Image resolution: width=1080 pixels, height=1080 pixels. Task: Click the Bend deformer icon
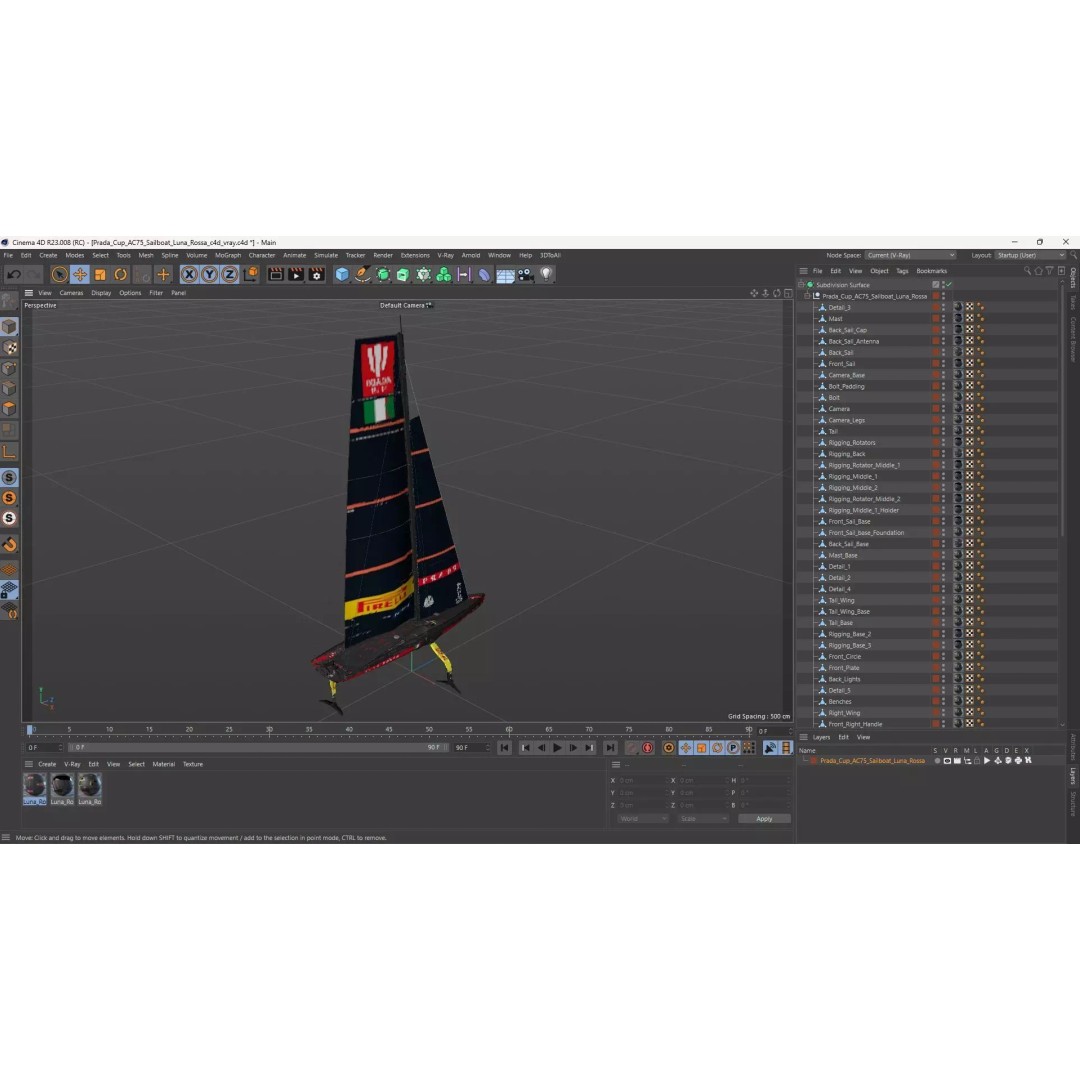[x=484, y=275]
